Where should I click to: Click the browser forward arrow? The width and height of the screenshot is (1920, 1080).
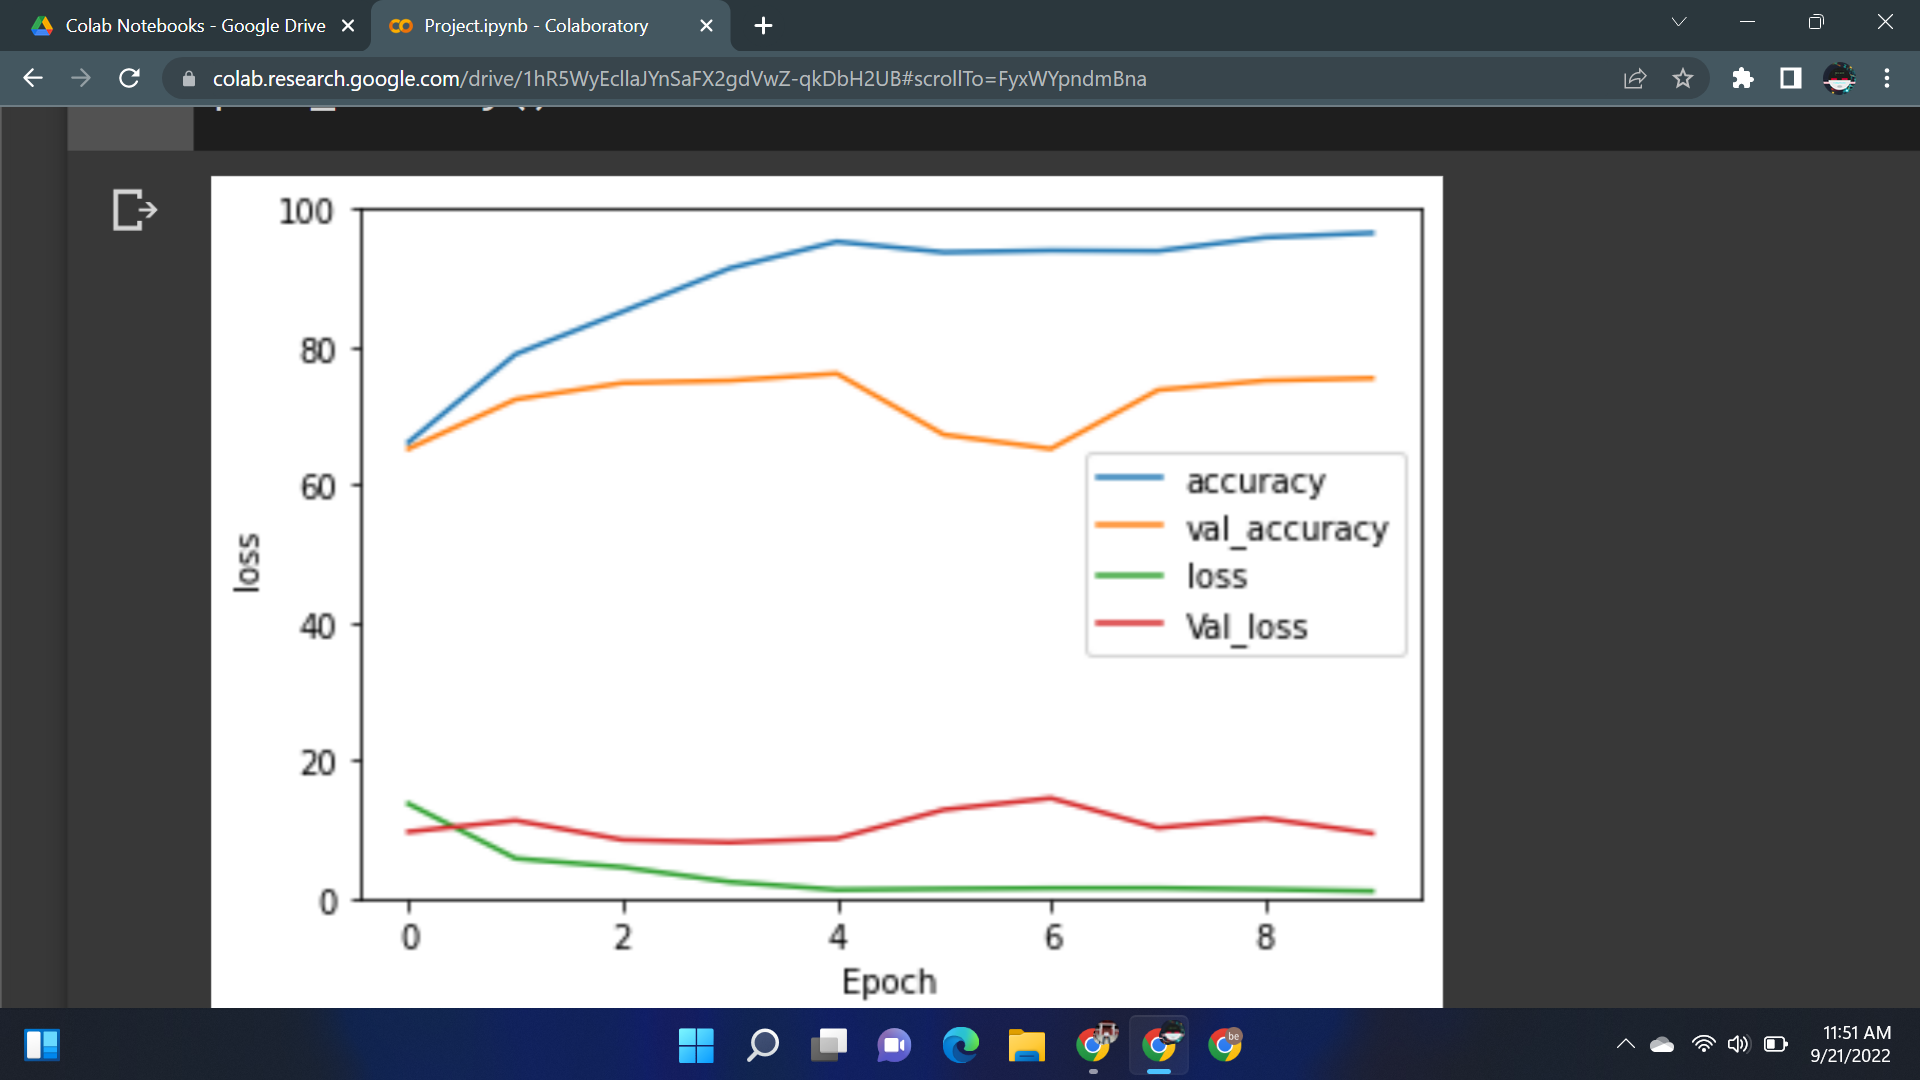click(81, 78)
